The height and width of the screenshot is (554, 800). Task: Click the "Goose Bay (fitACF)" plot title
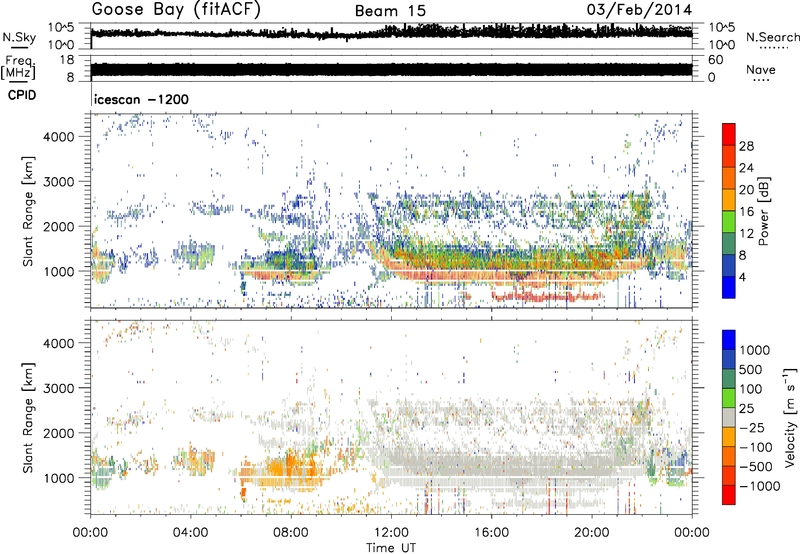point(177,9)
